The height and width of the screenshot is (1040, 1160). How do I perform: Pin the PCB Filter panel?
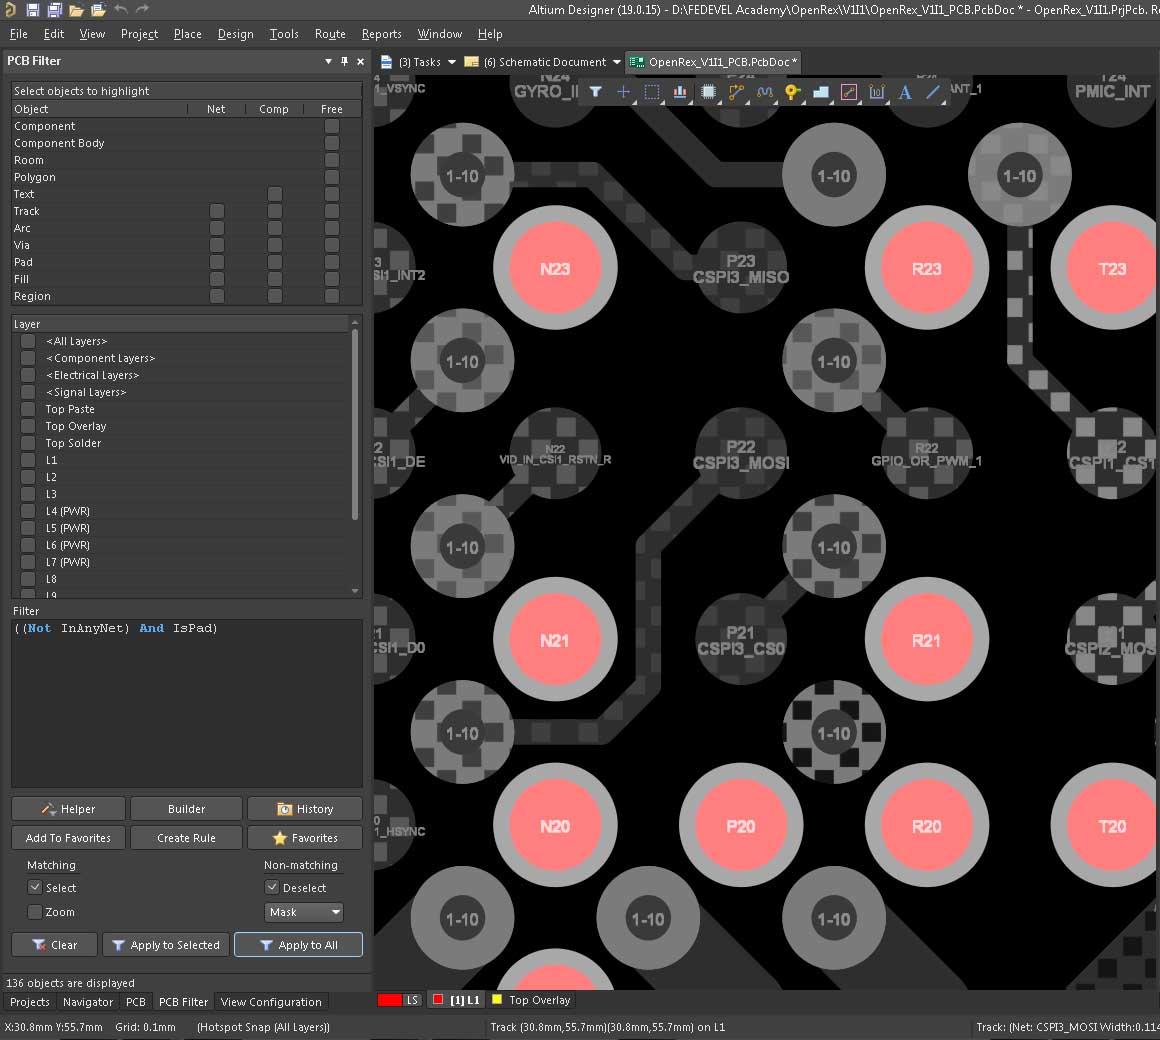click(345, 61)
